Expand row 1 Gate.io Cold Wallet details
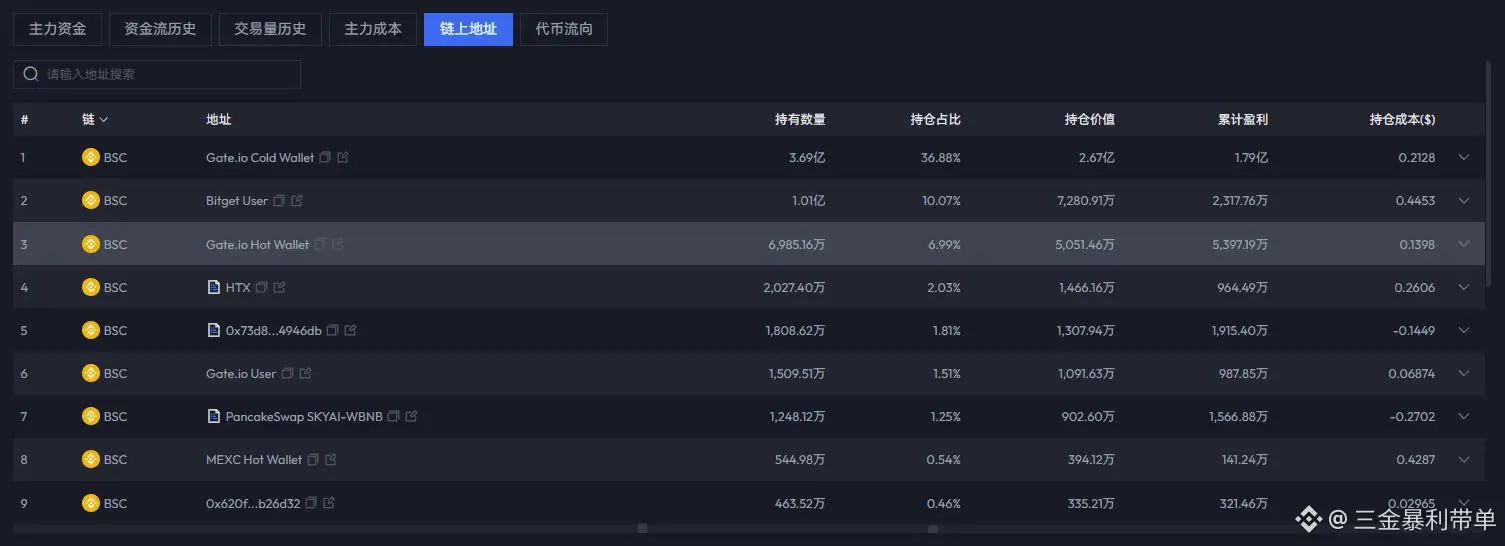Image resolution: width=1505 pixels, height=546 pixels. coord(1464,157)
